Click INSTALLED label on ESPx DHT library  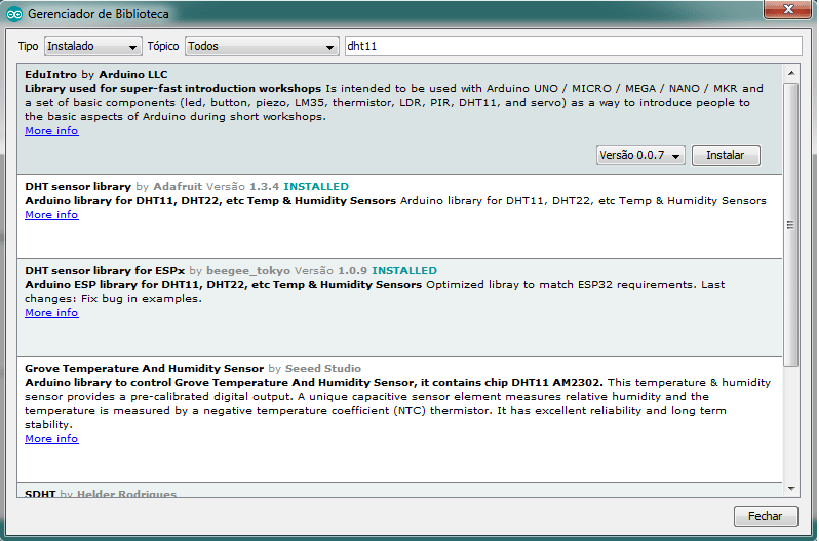tap(404, 270)
